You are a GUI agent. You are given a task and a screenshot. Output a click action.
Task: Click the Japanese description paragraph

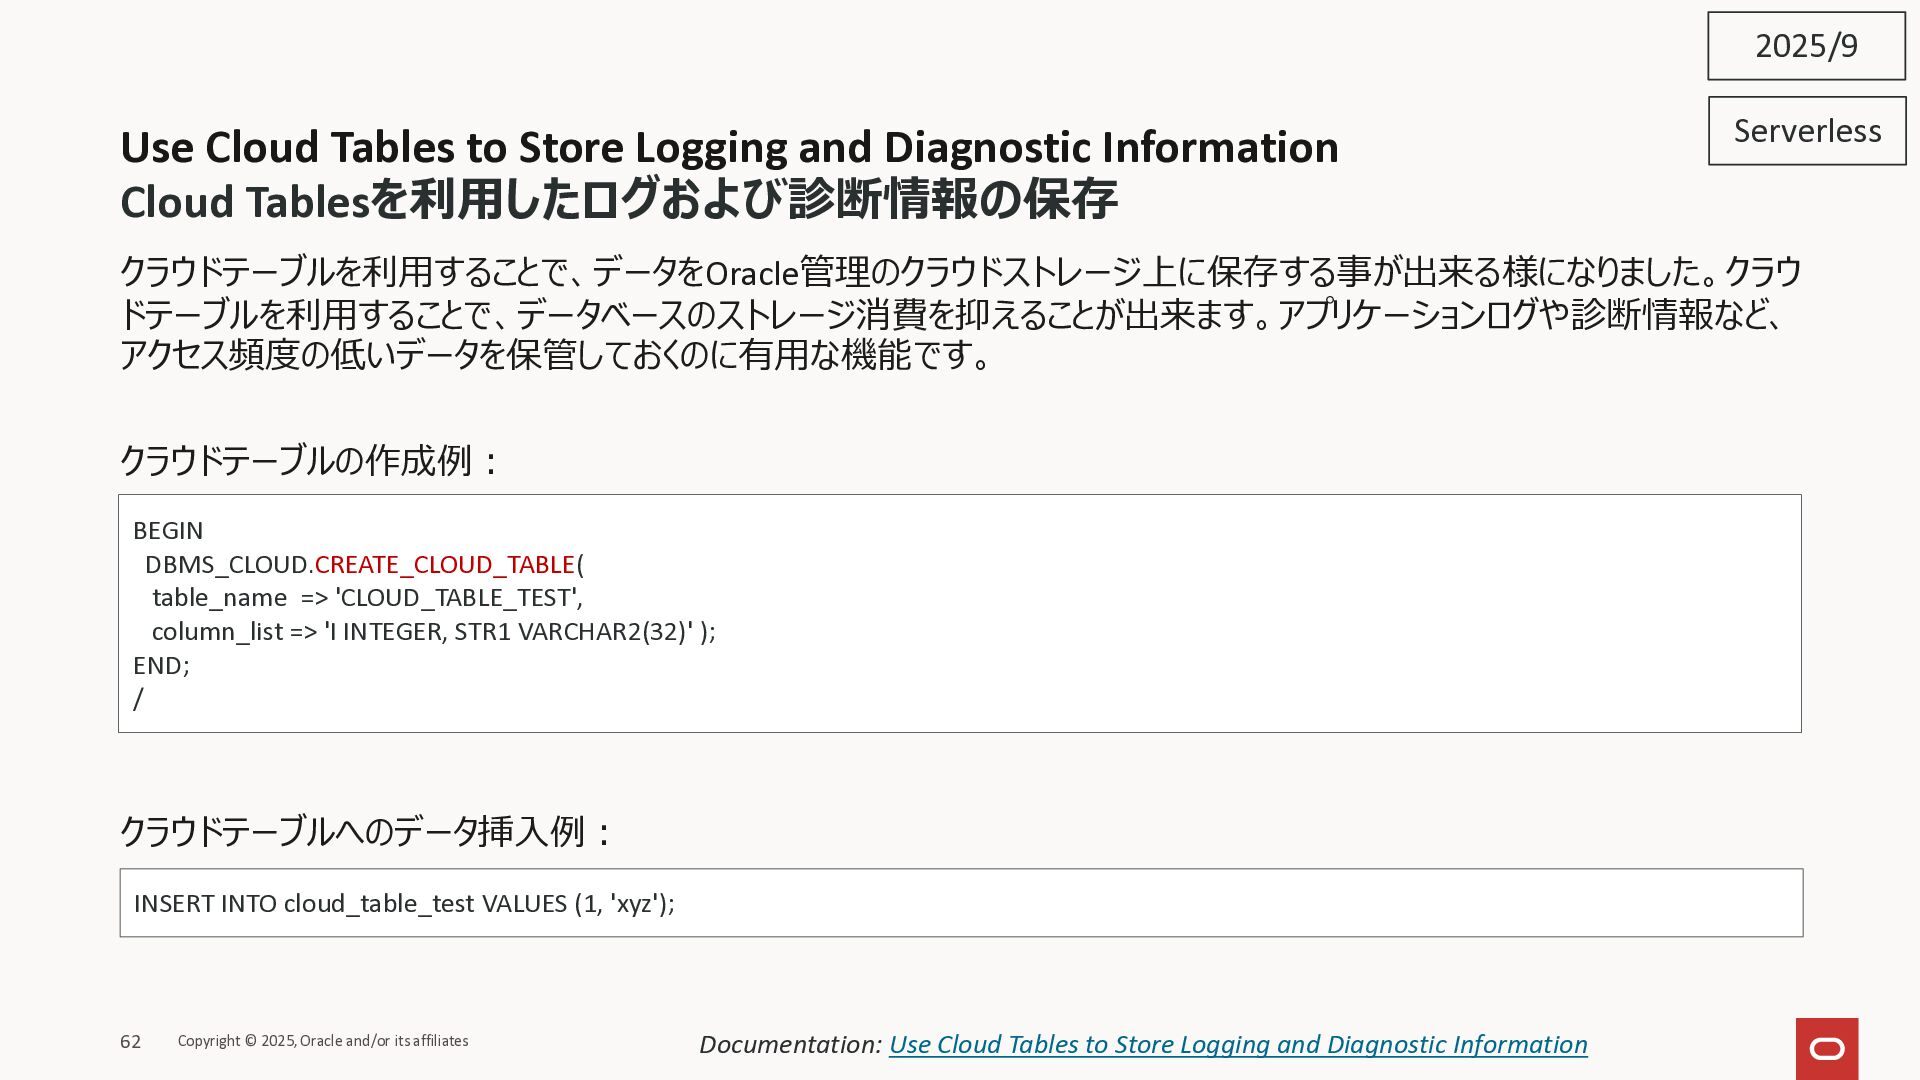coord(958,313)
